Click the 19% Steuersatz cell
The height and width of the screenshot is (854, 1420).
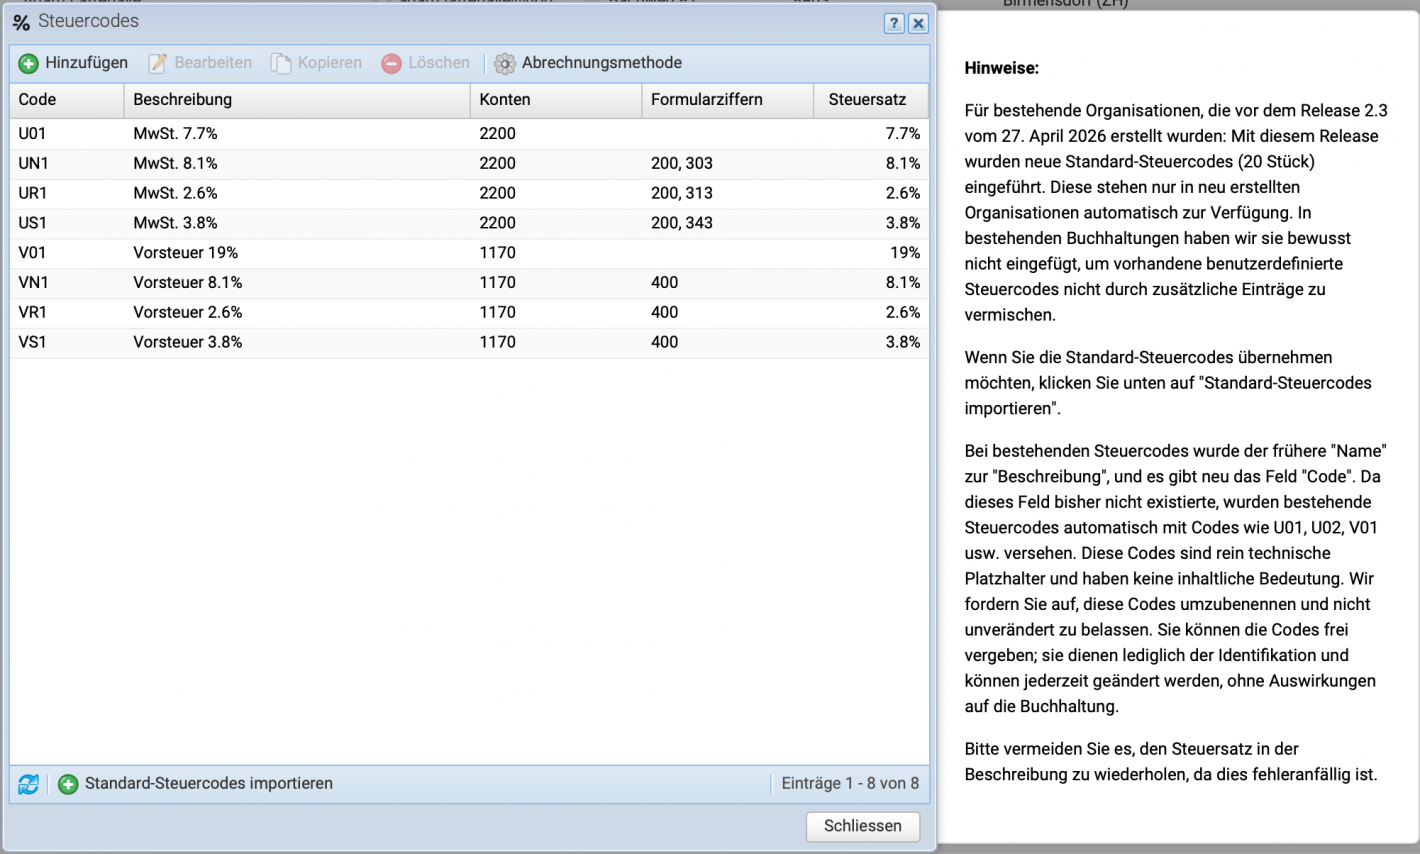point(905,253)
